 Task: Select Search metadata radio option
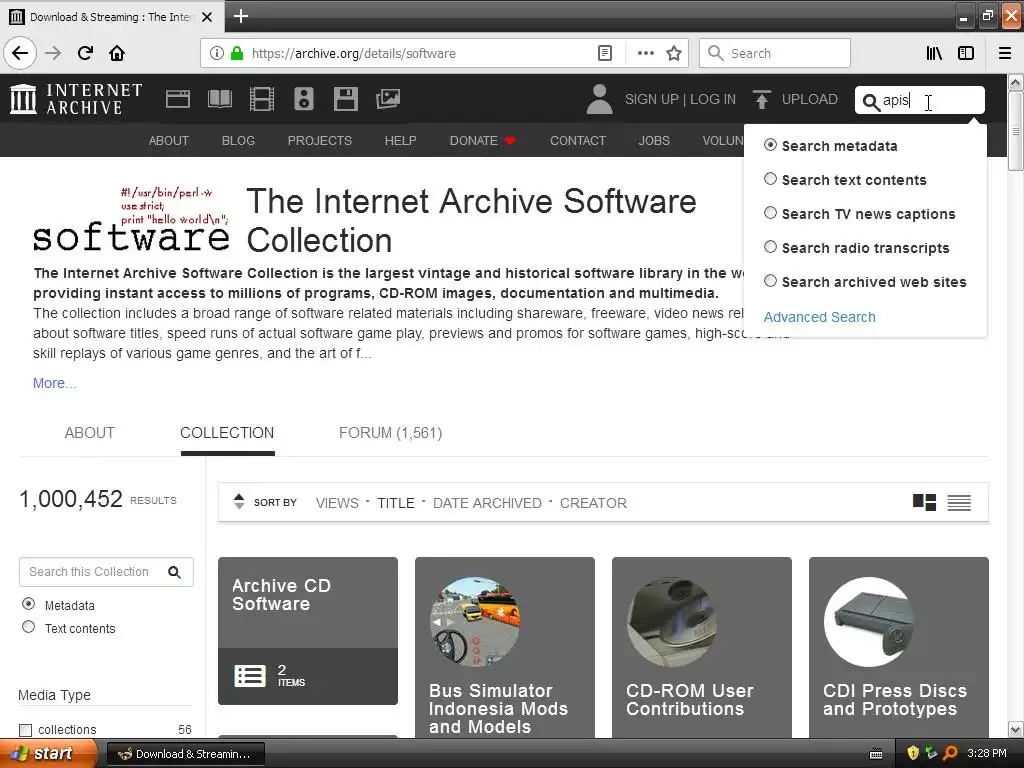click(x=771, y=145)
